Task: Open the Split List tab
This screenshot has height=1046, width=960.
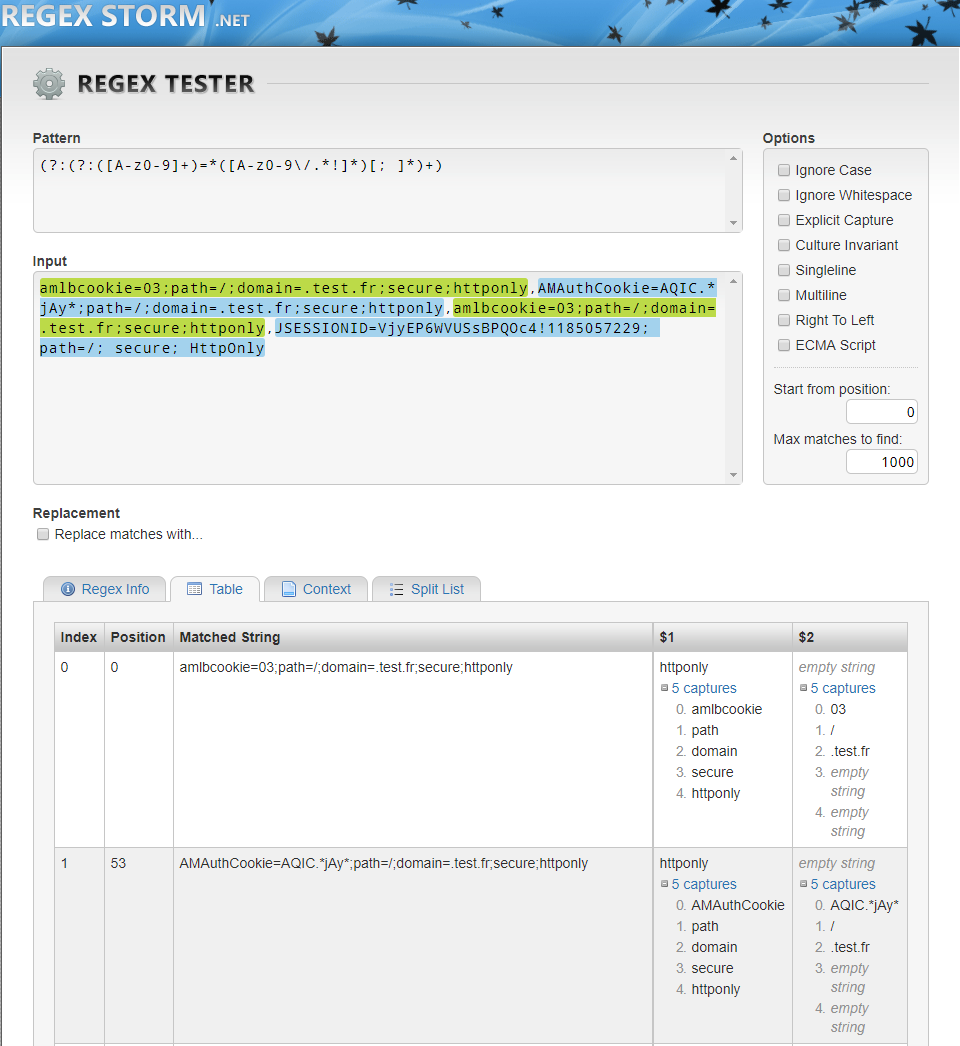Action: pos(426,589)
